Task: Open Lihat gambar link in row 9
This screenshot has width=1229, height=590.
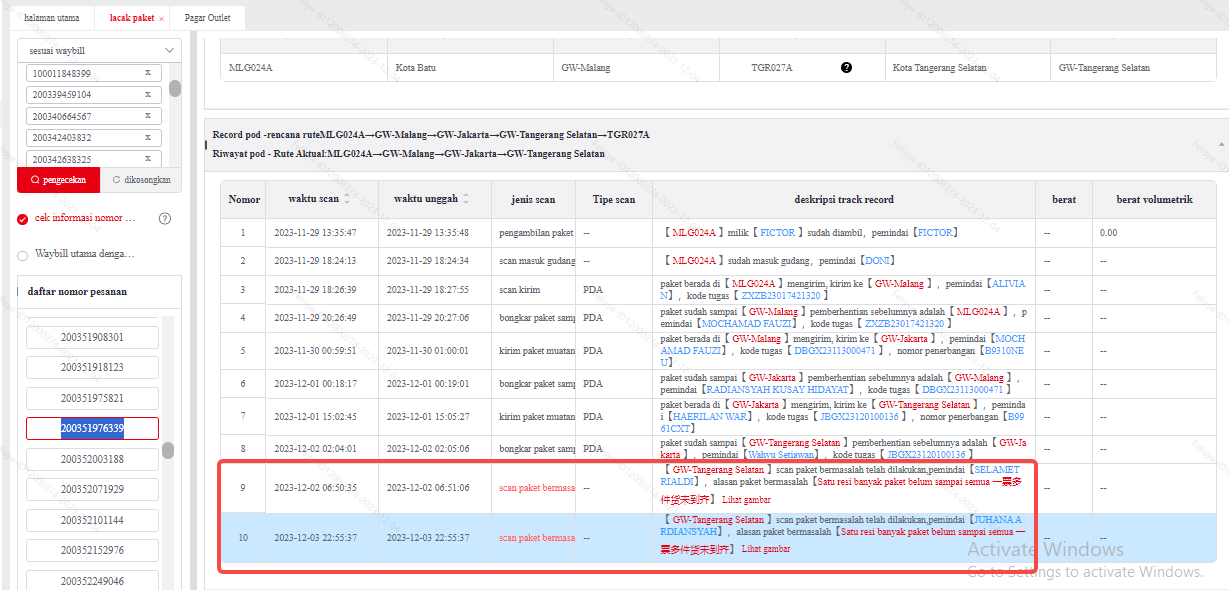Action: click(746, 499)
